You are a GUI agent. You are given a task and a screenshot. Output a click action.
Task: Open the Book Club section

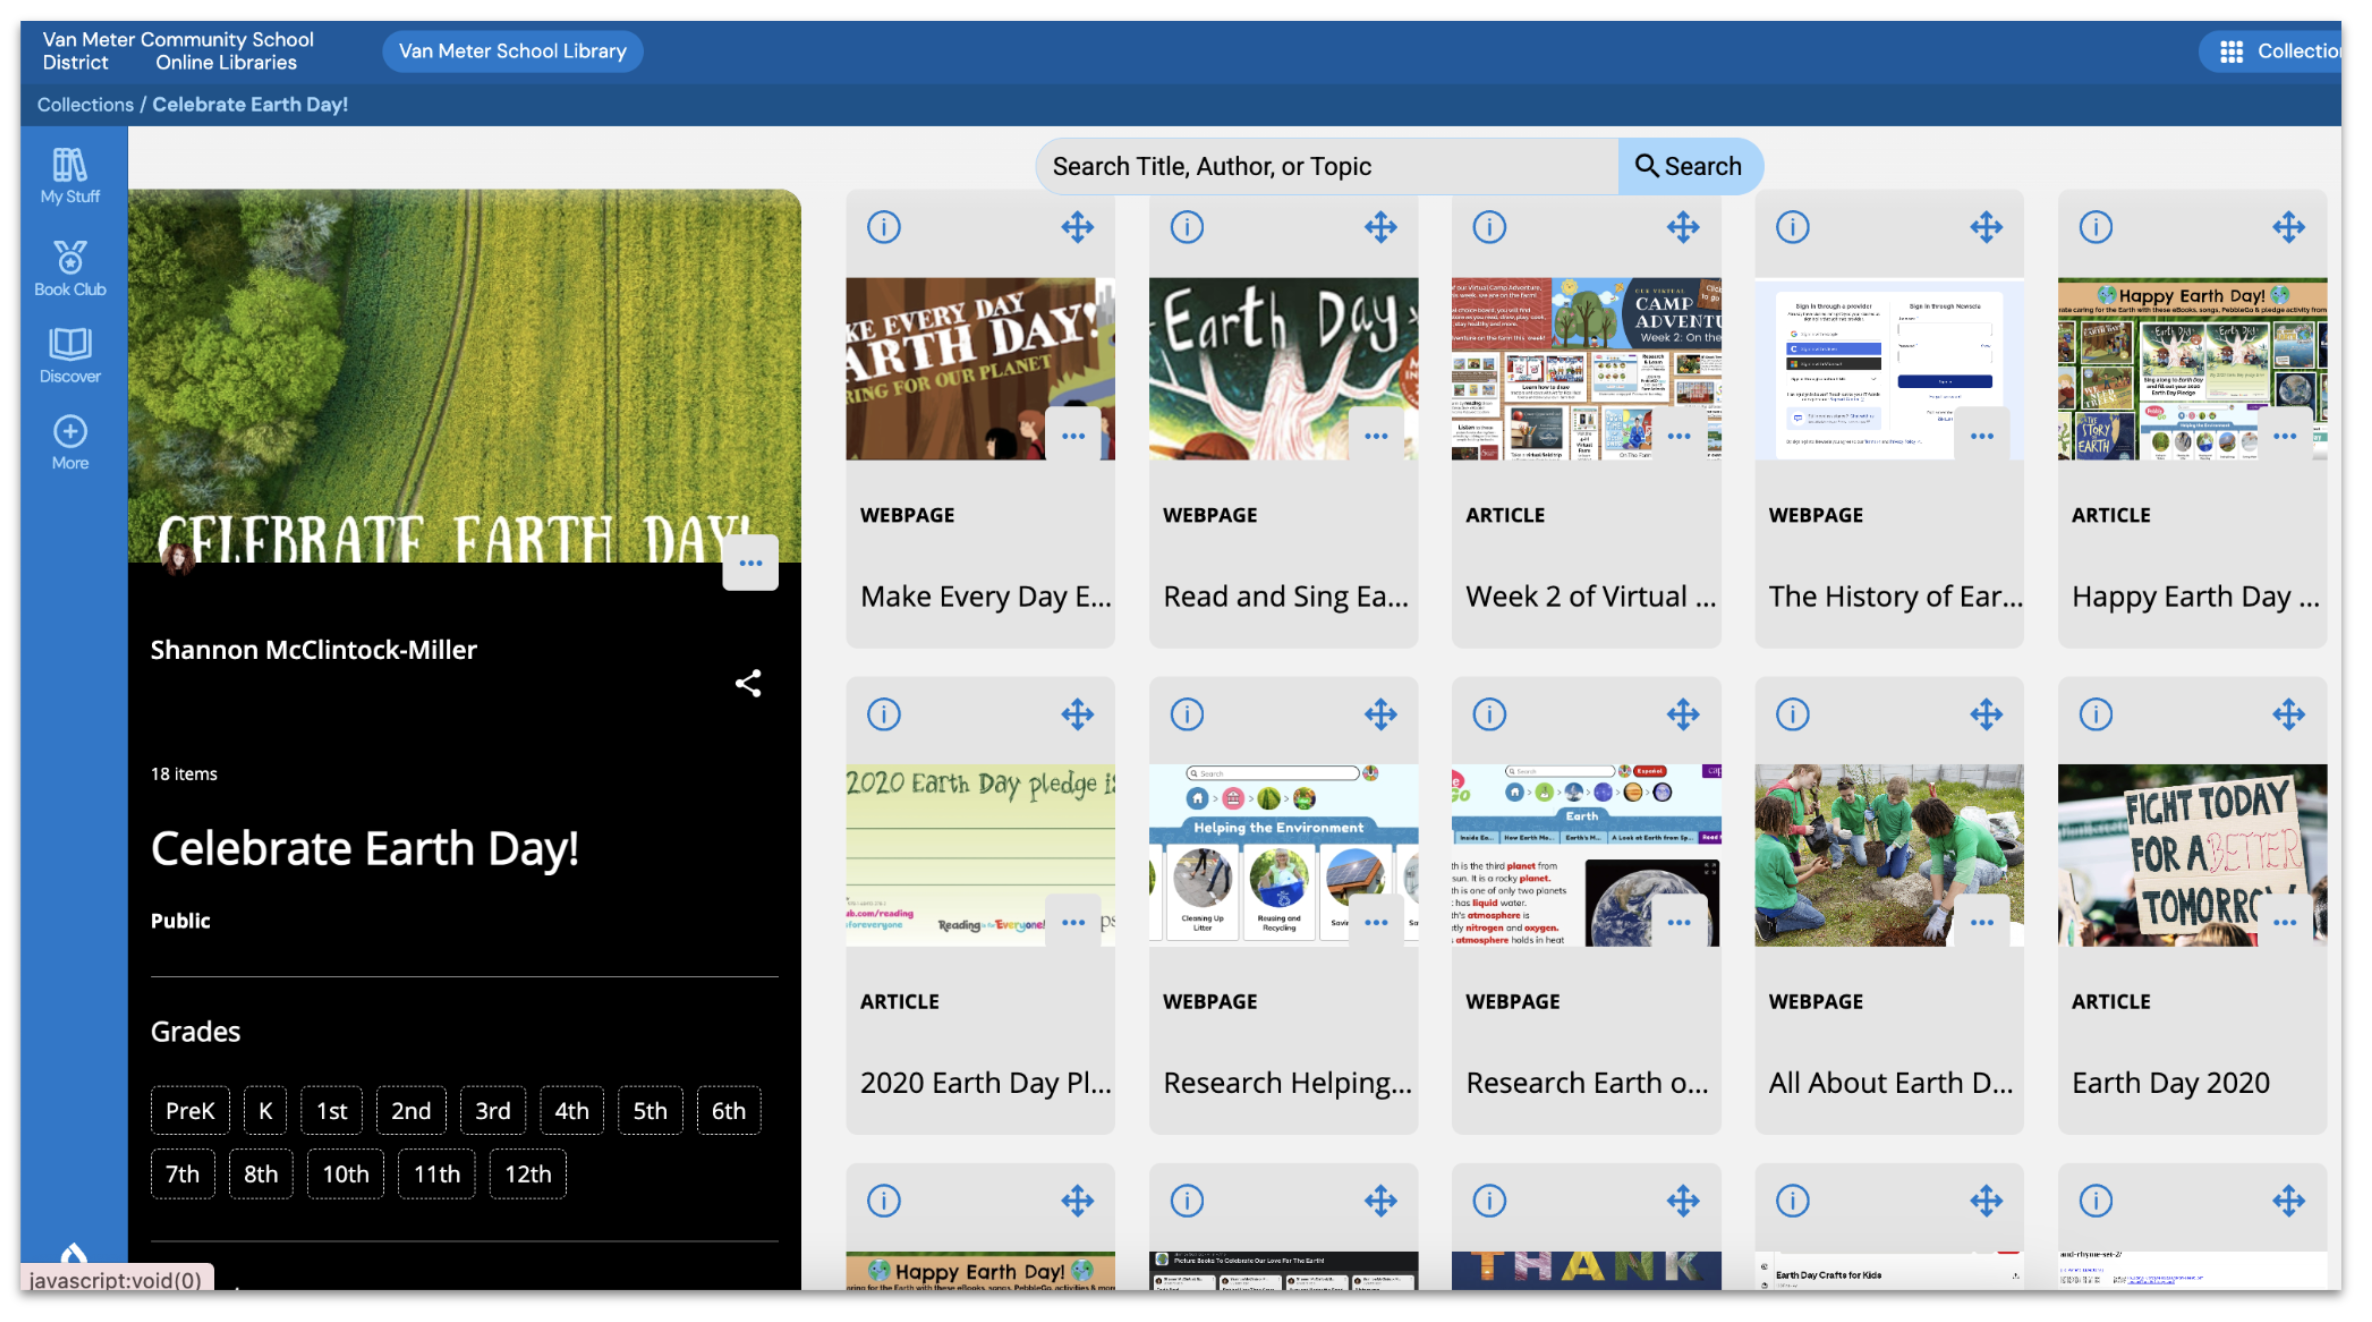point(70,268)
